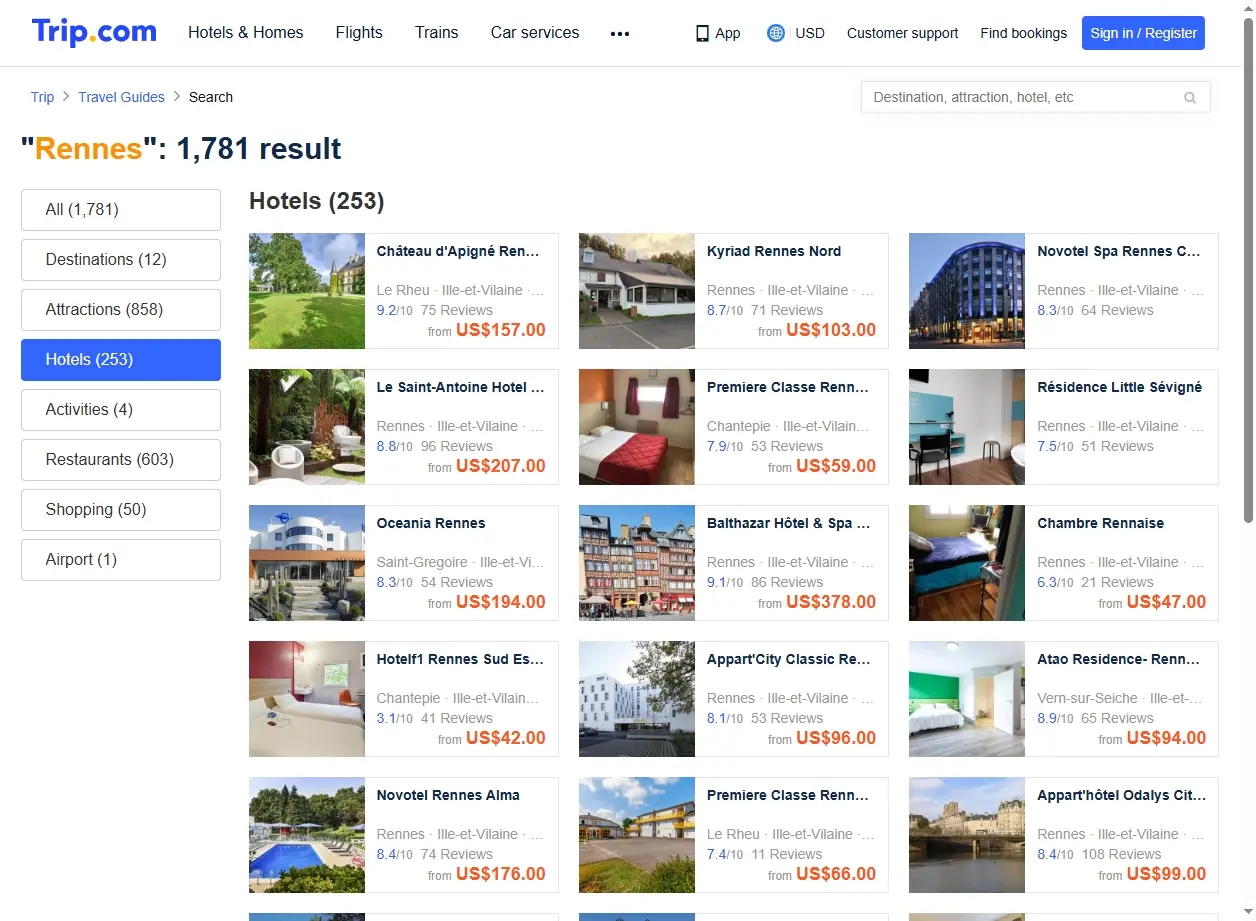Open Find bookings
This screenshot has width=1256, height=921.
[x=1023, y=33]
